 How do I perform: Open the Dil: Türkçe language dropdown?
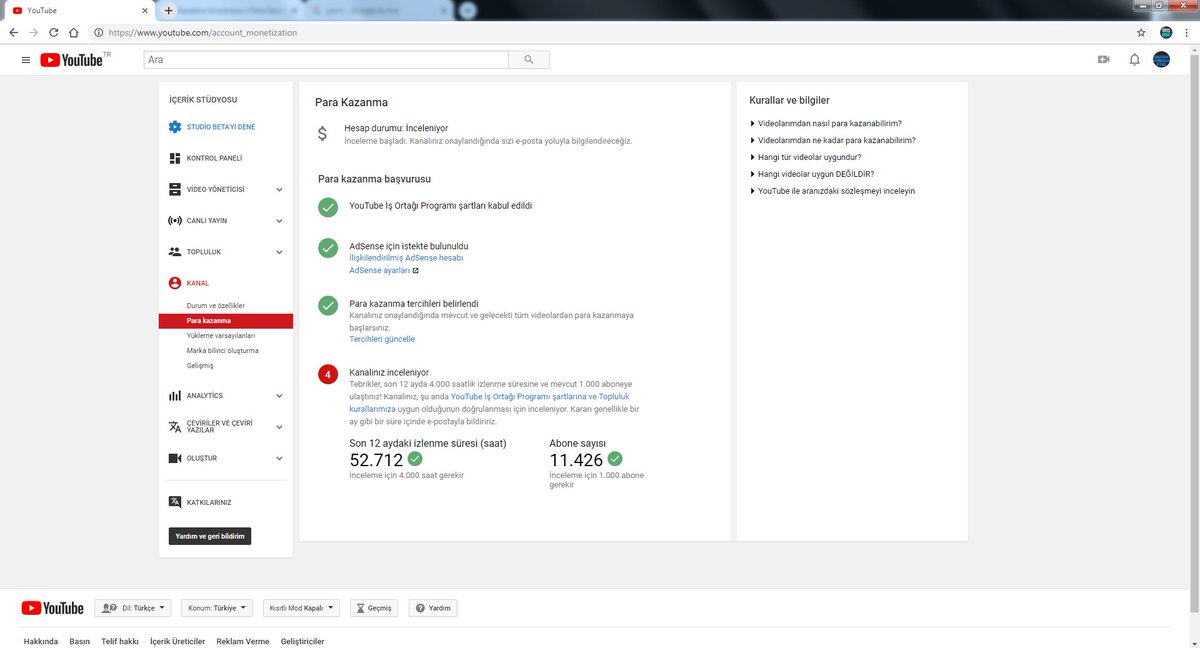(133, 608)
